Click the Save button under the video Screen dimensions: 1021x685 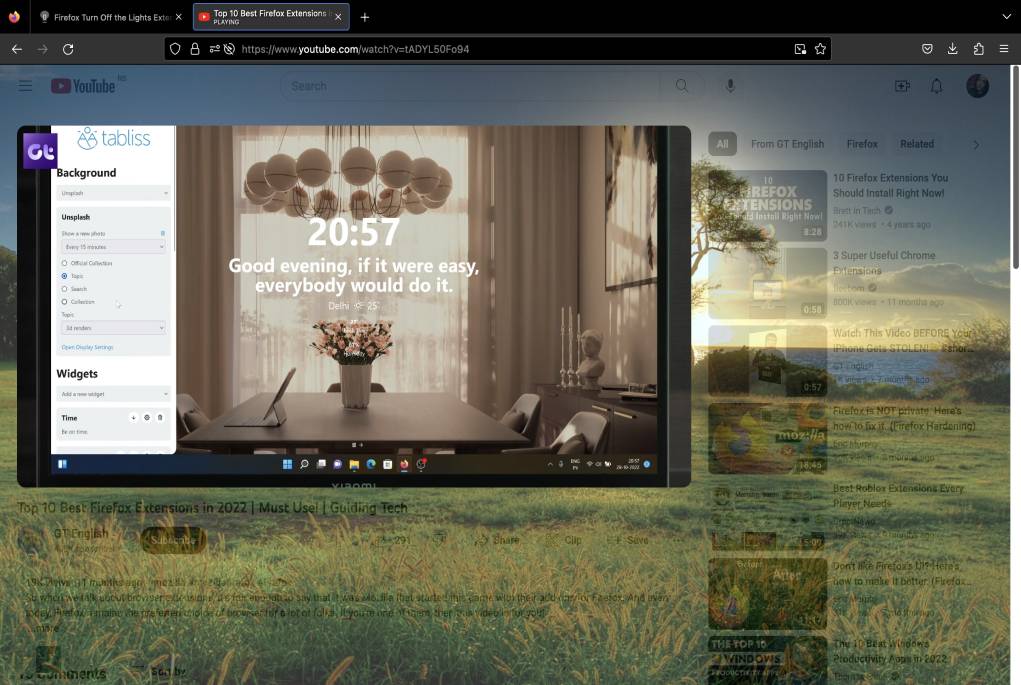pyautogui.click(x=628, y=540)
